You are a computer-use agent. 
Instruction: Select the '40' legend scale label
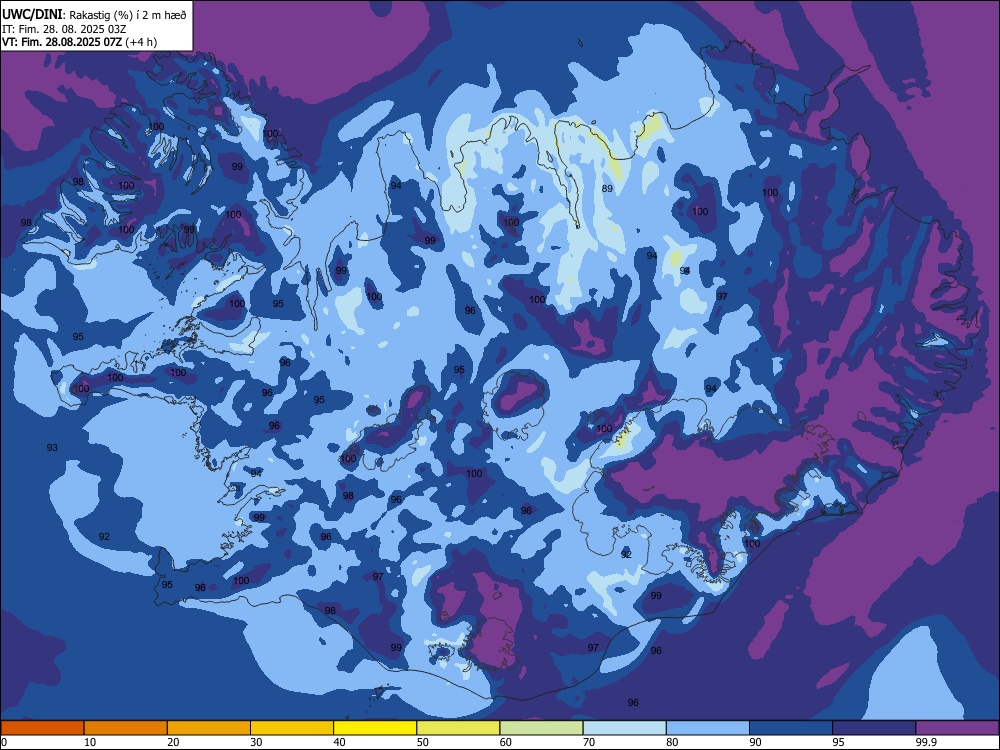(x=340, y=742)
